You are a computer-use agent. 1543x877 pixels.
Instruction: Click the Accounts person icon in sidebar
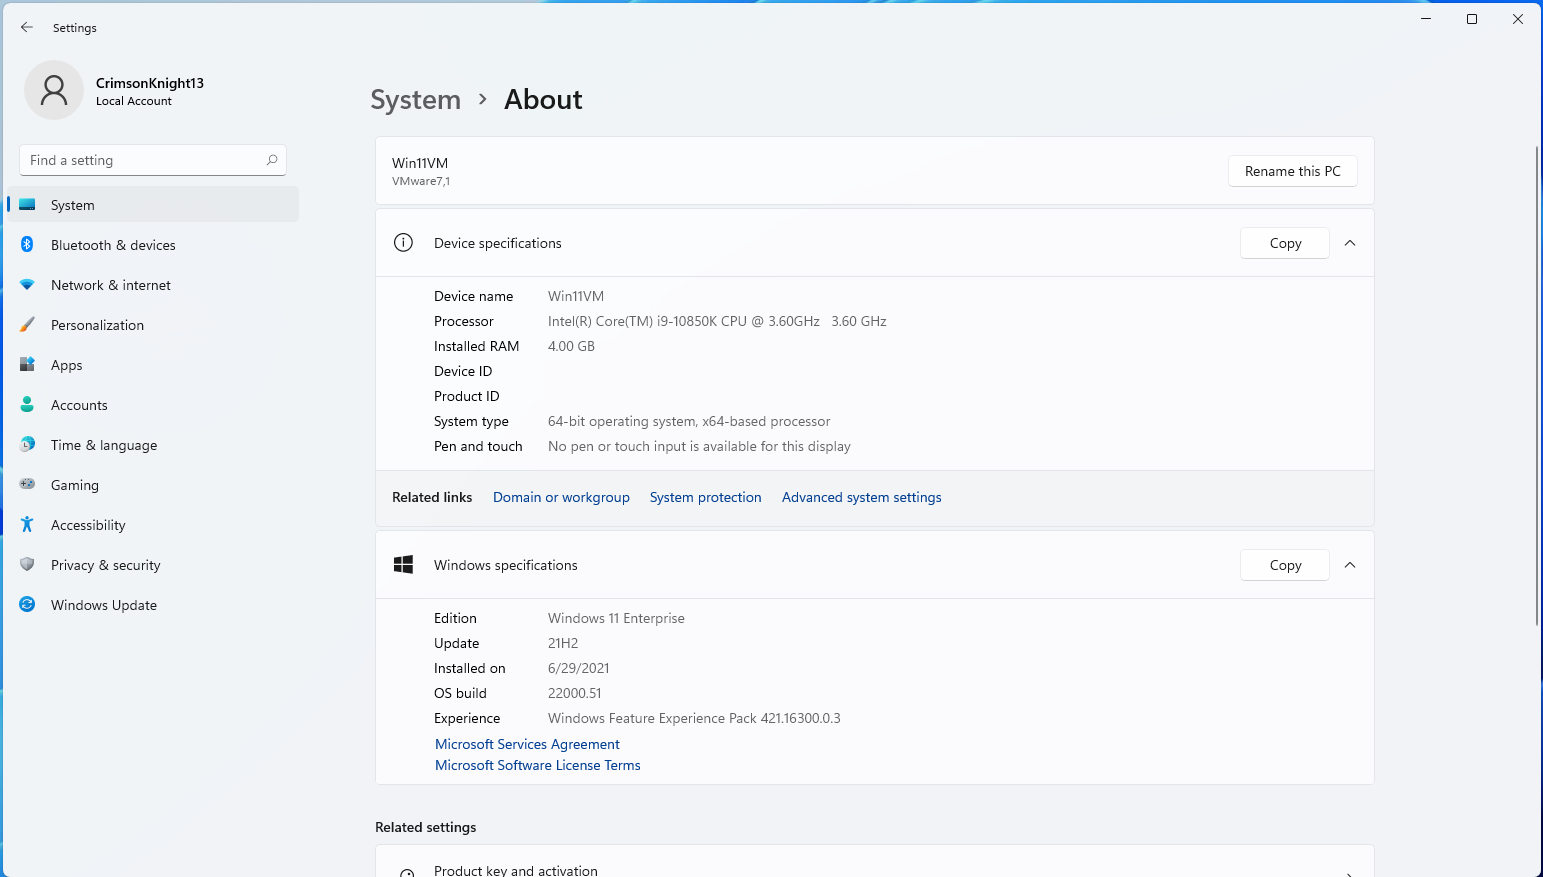28,405
